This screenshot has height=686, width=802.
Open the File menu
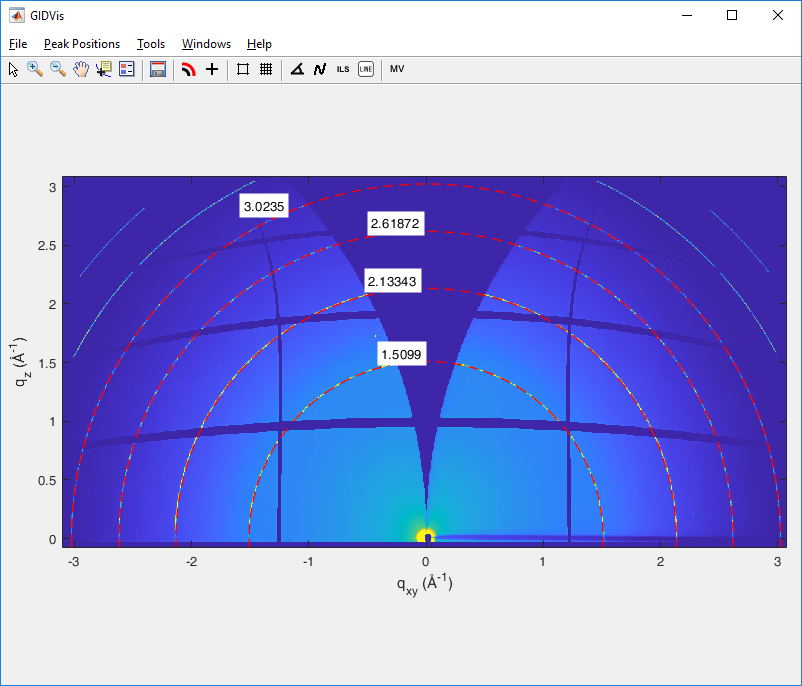18,44
